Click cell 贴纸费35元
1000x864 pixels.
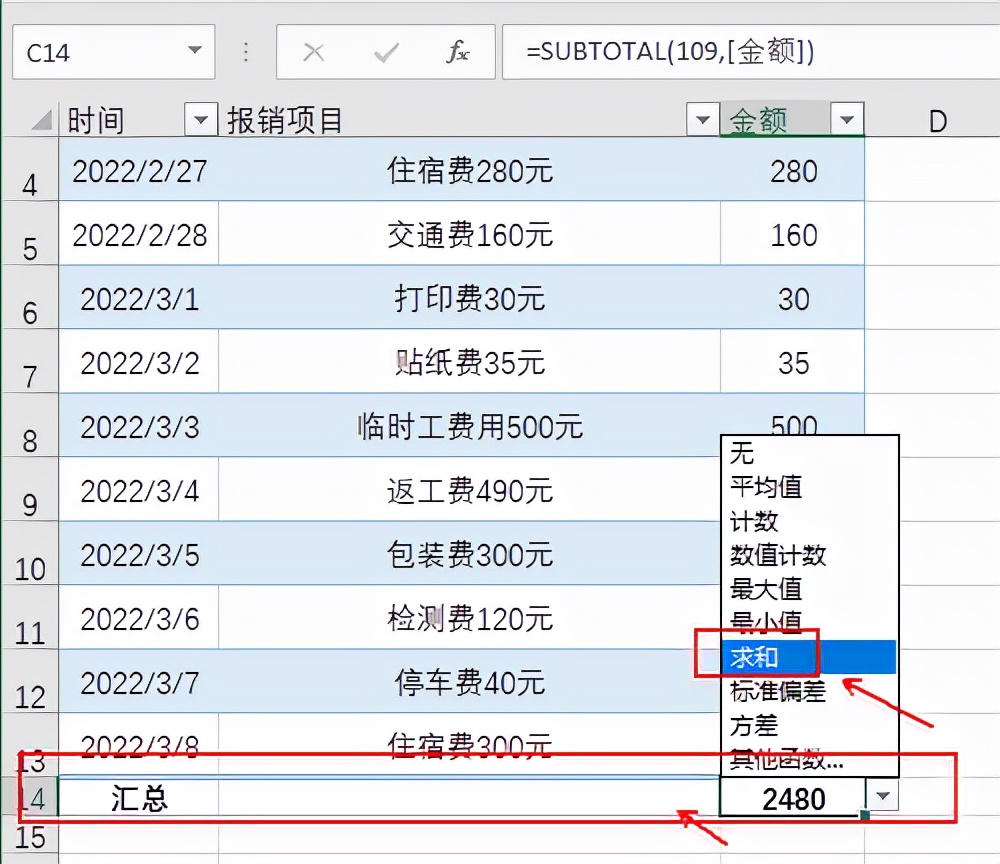tap(469, 363)
